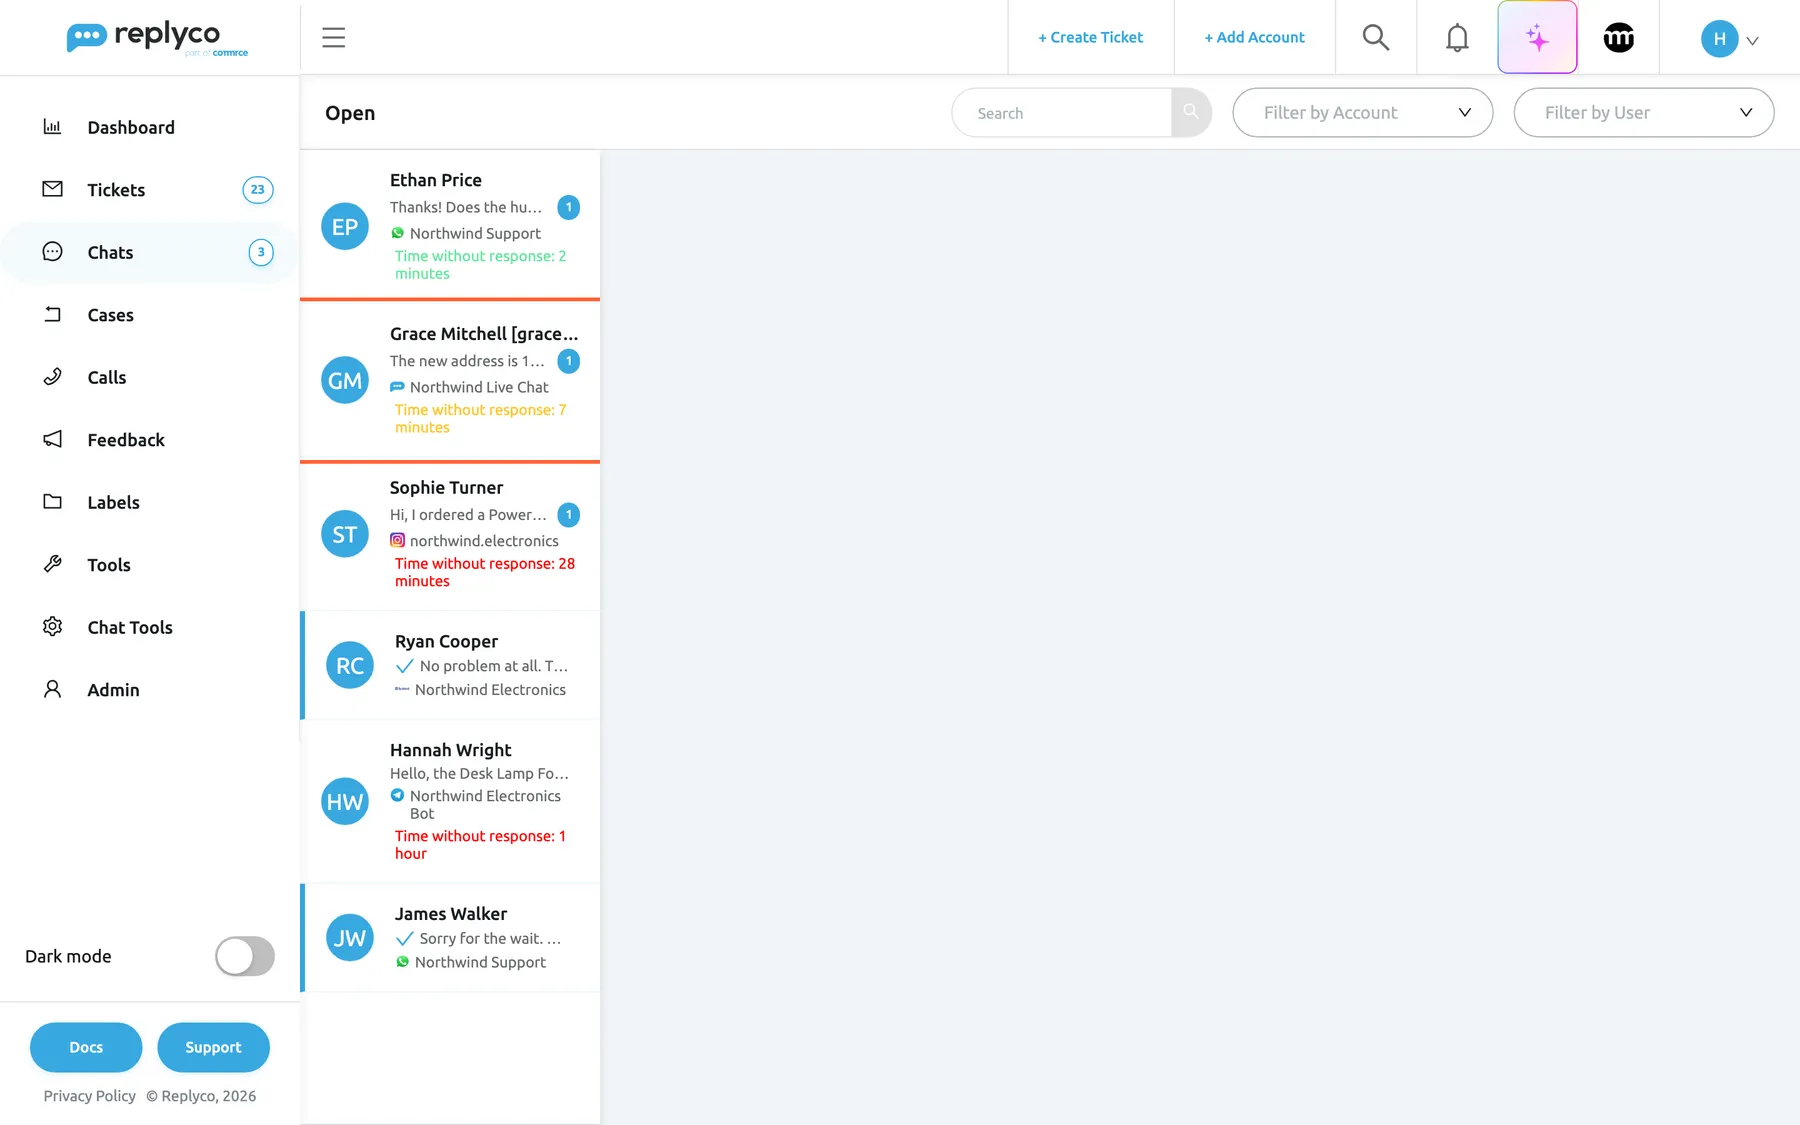This screenshot has width=1800, height=1125.
Task: Open global search magnifier icon
Action: point(1376,38)
